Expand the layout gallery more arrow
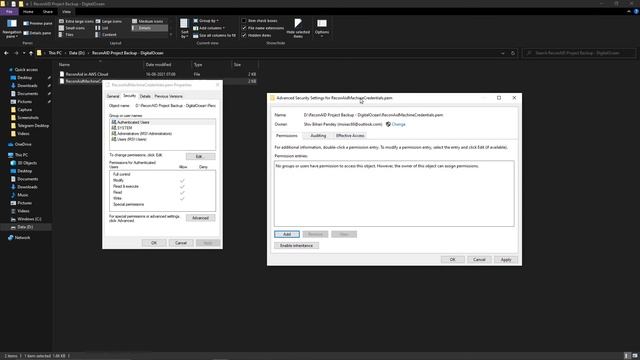The image size is (640, 360). click(171, 35)
